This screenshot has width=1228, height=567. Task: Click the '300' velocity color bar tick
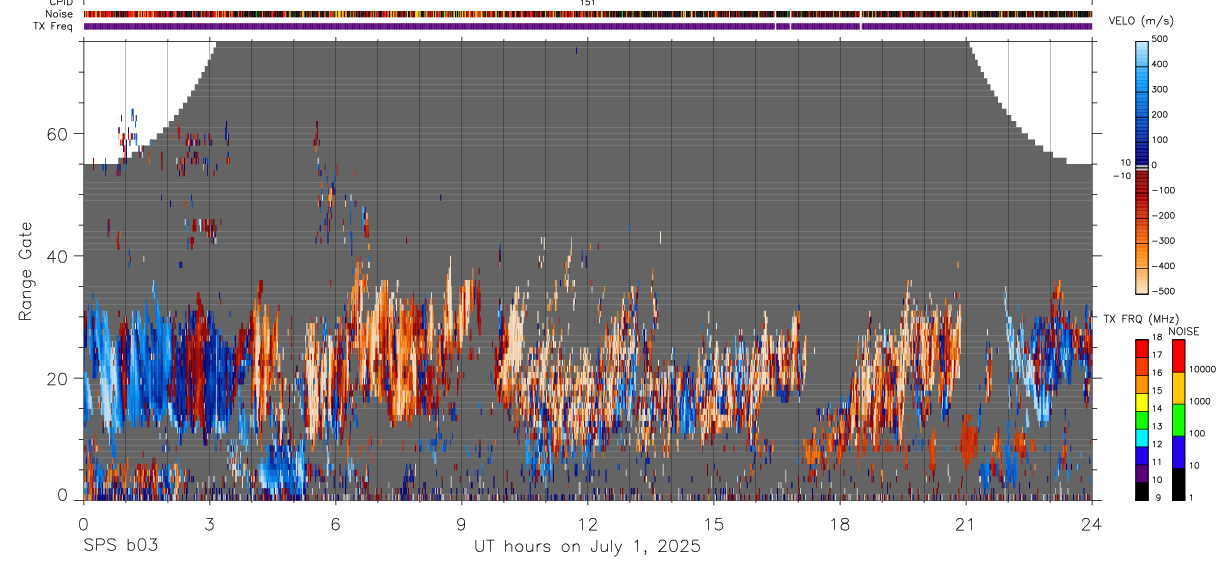(x=1162, y=89)
